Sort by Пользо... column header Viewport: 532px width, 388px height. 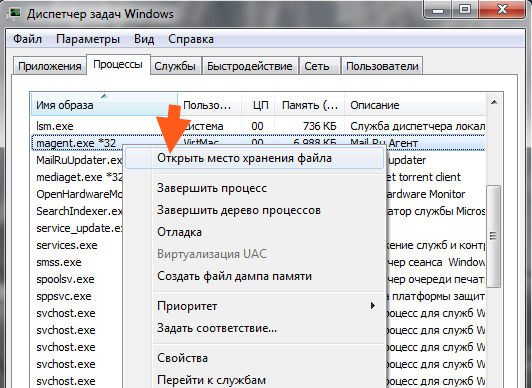point(209,105)
